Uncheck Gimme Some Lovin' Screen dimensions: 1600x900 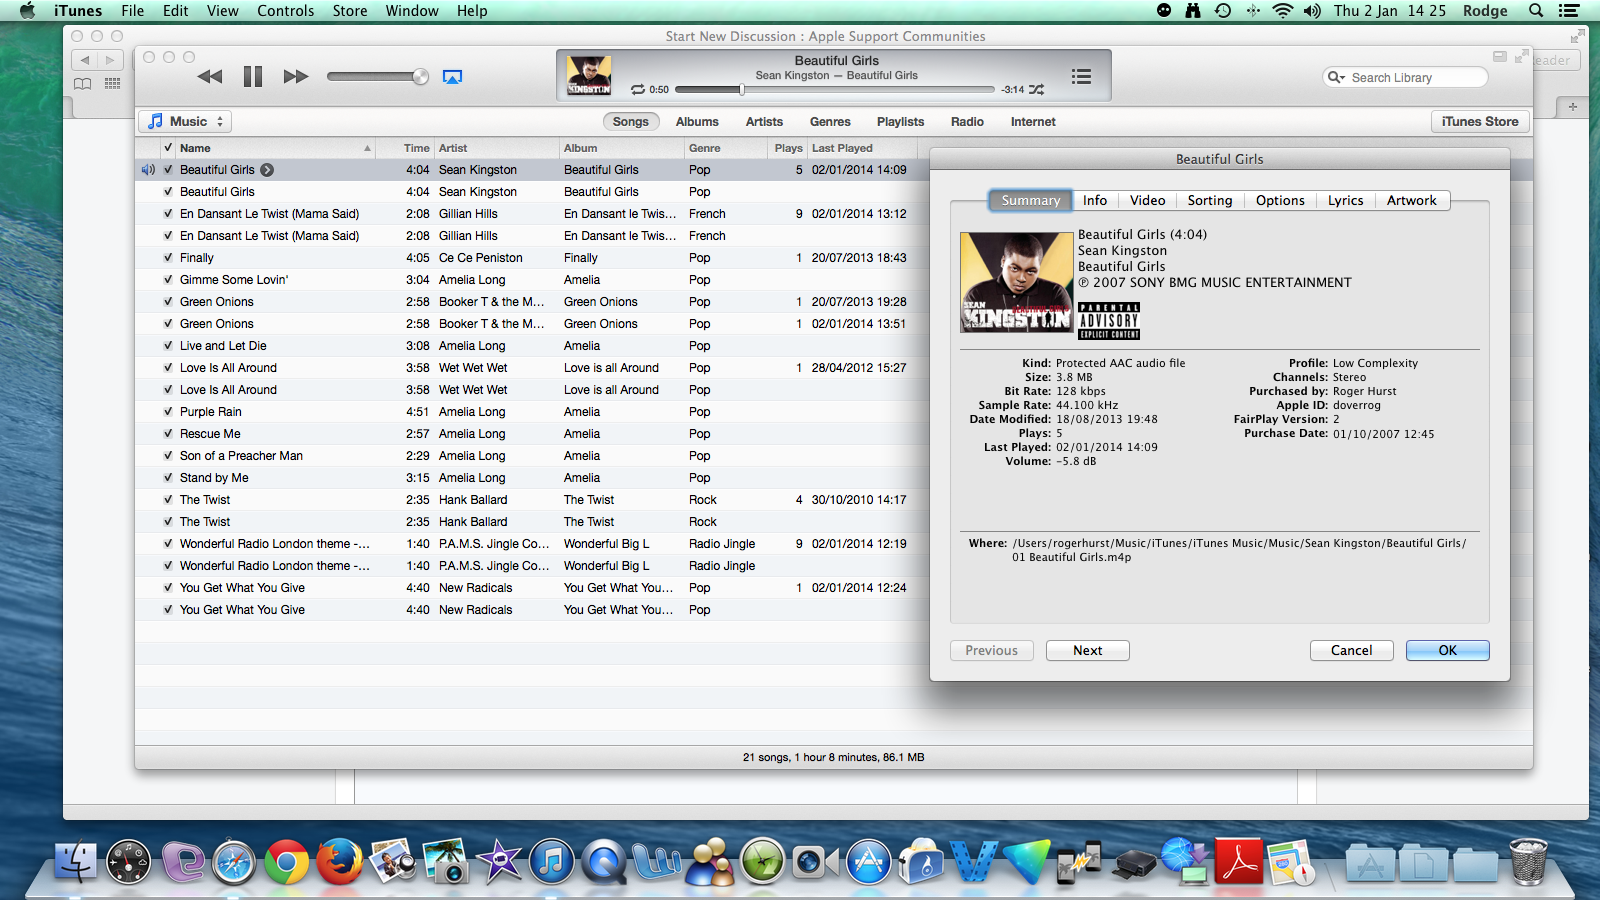pos(168,280)
